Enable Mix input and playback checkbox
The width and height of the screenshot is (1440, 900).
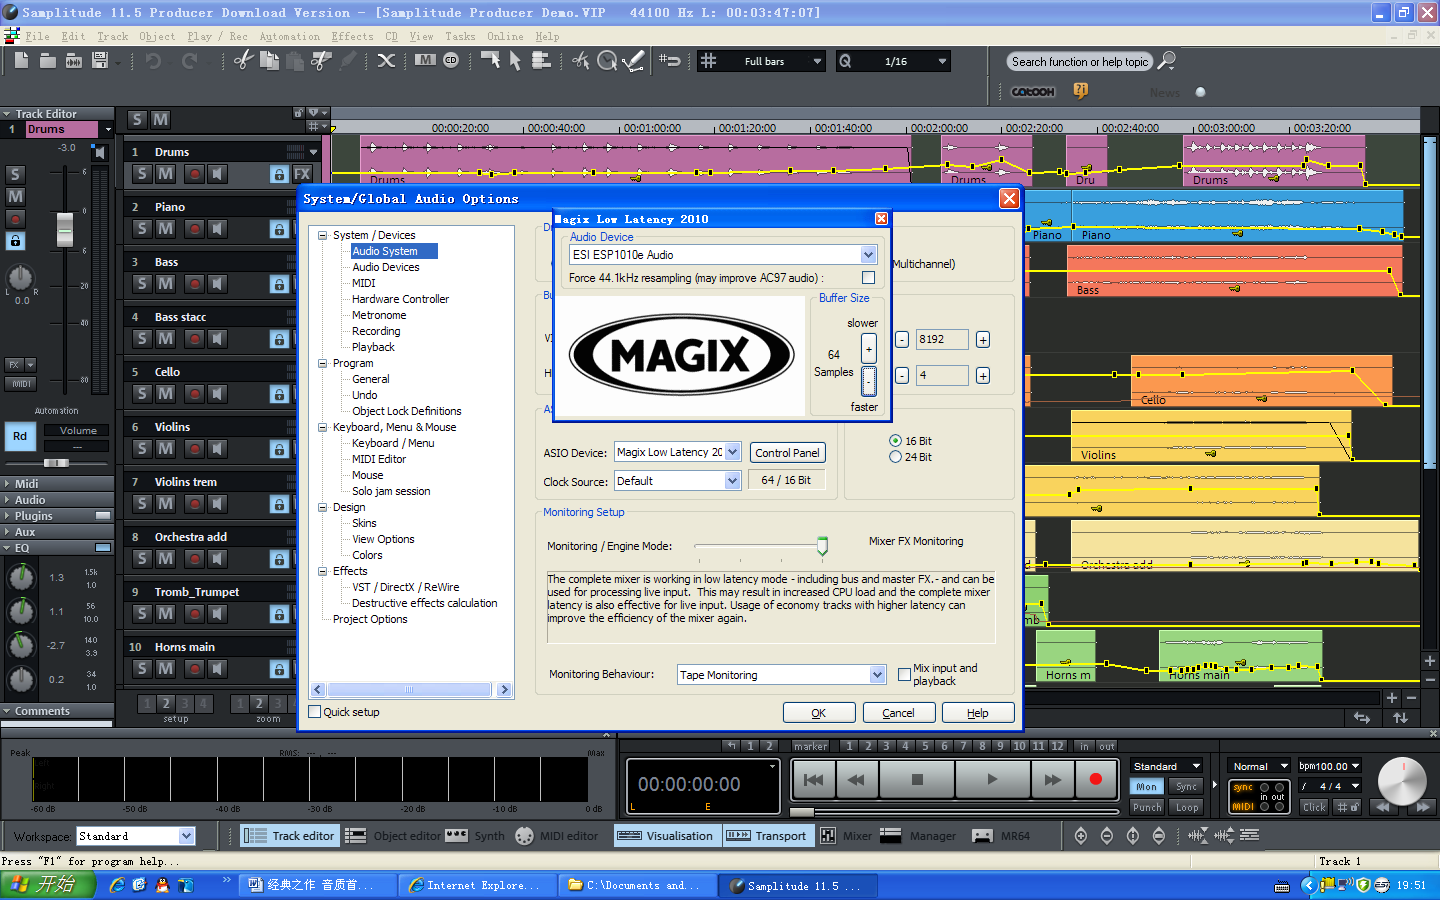pyautogui.click(x=904, y=675)
